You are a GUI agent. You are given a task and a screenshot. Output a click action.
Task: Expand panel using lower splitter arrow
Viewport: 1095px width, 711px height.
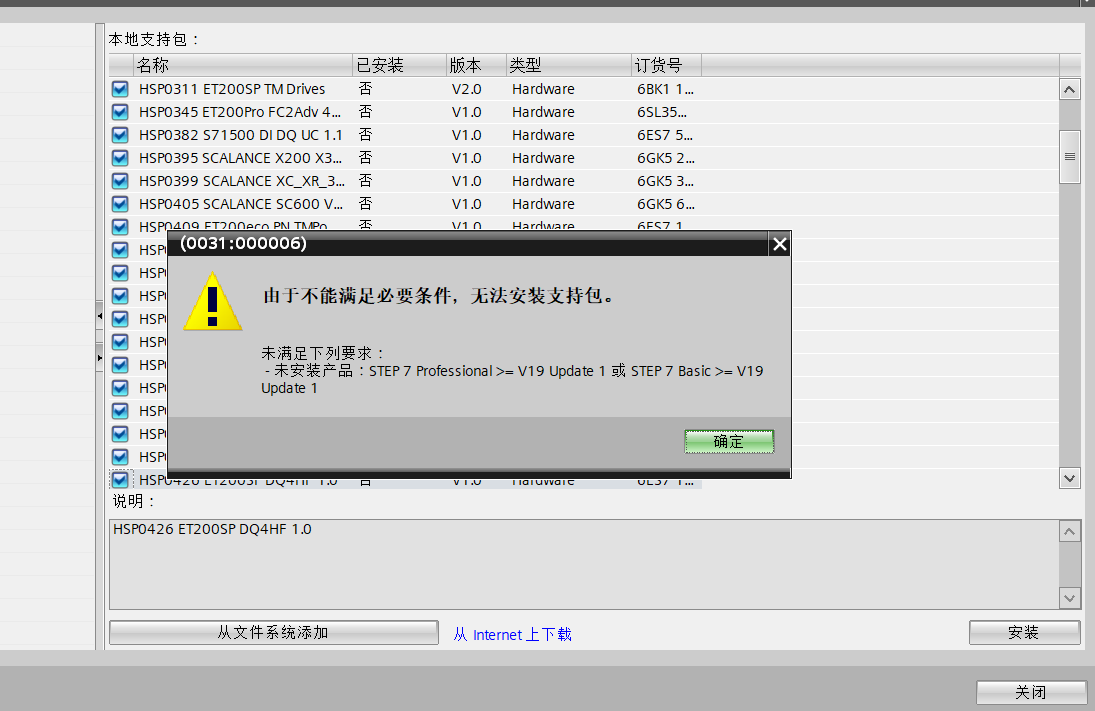pos(100,358)
